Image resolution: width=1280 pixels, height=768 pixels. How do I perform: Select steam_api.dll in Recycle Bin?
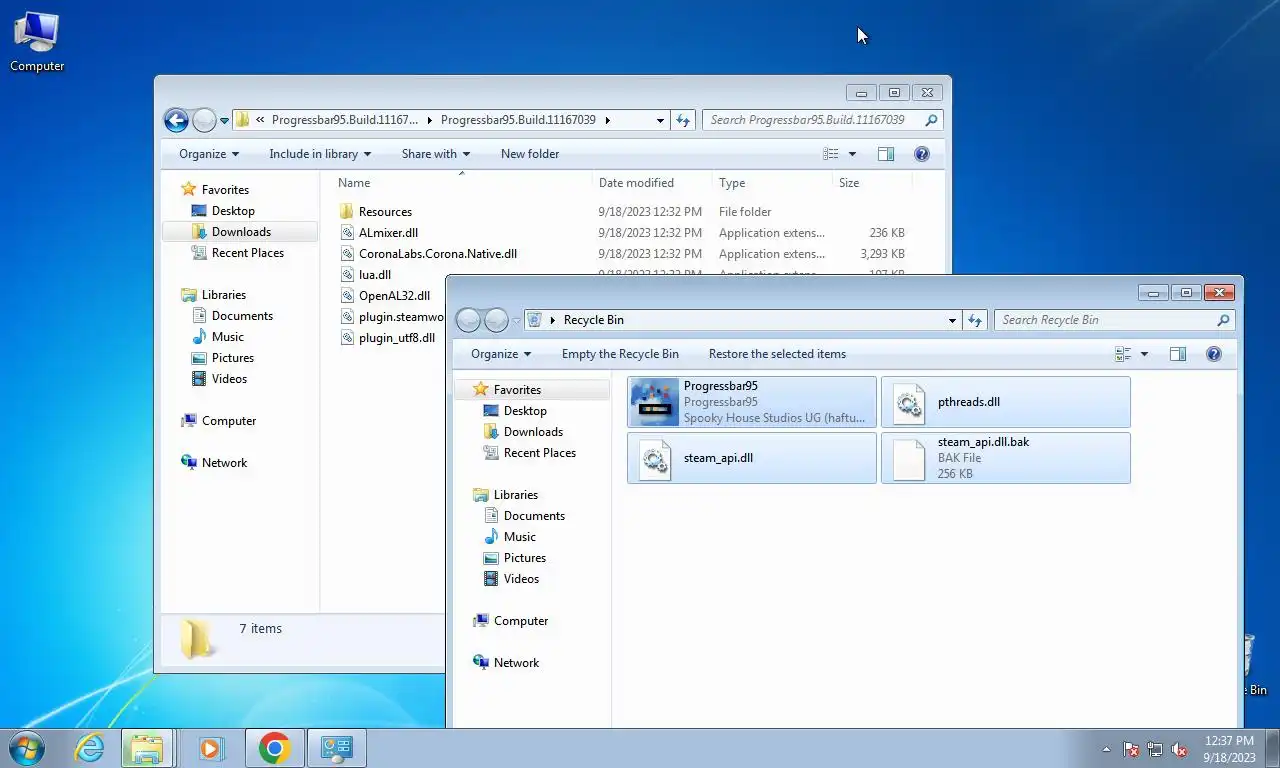click(x=752, y=458)
